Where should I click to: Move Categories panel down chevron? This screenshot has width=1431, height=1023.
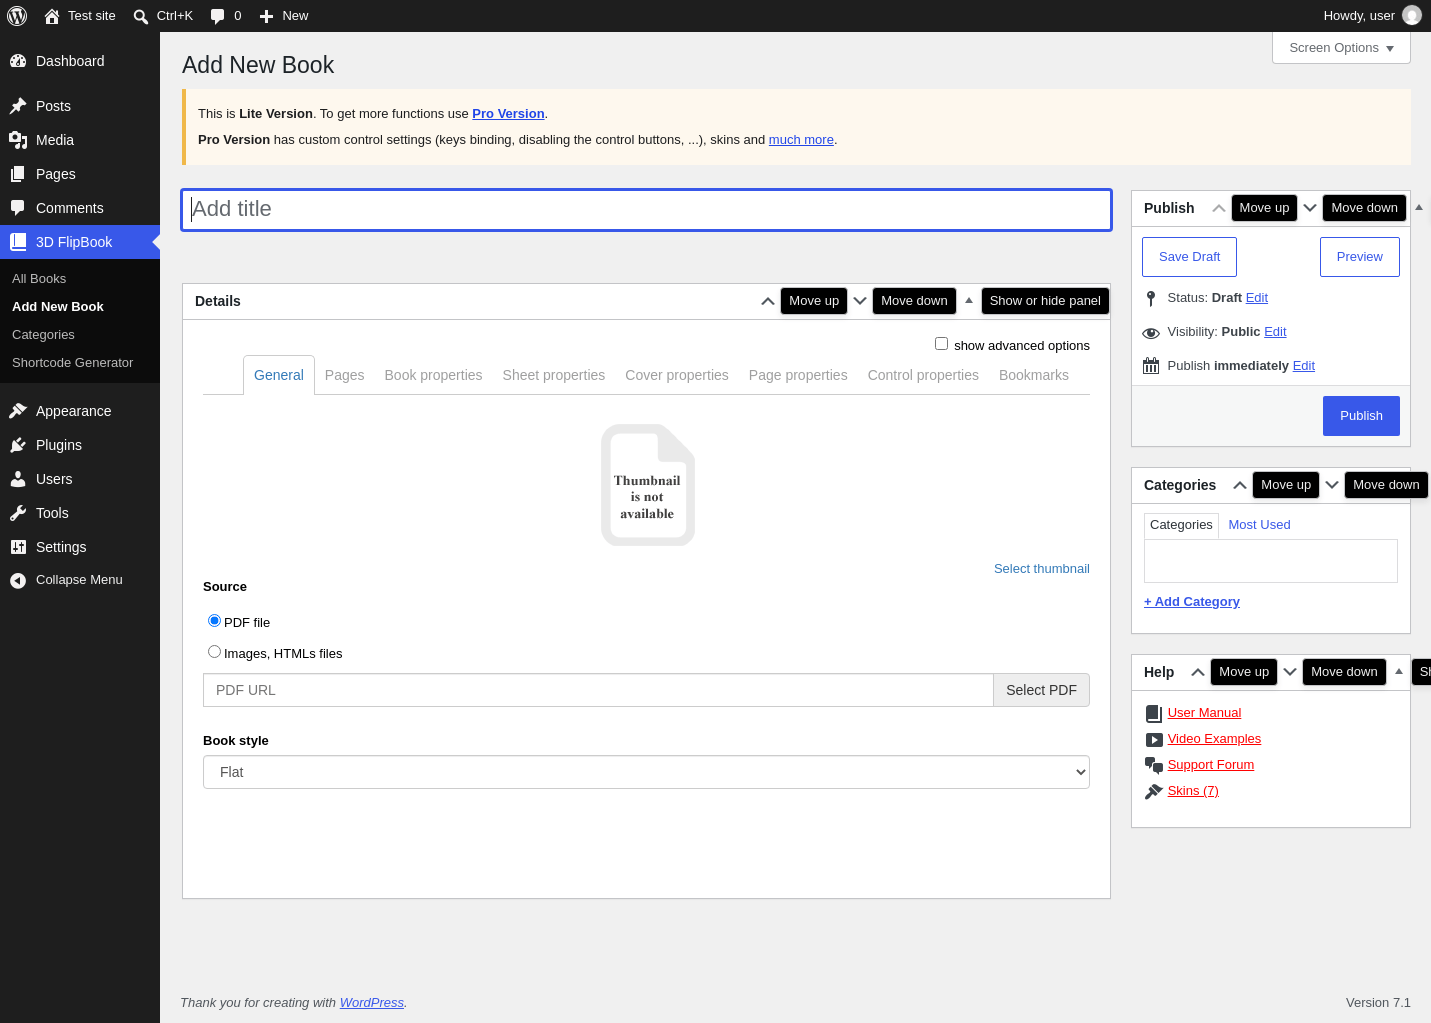pos(1332,485)
